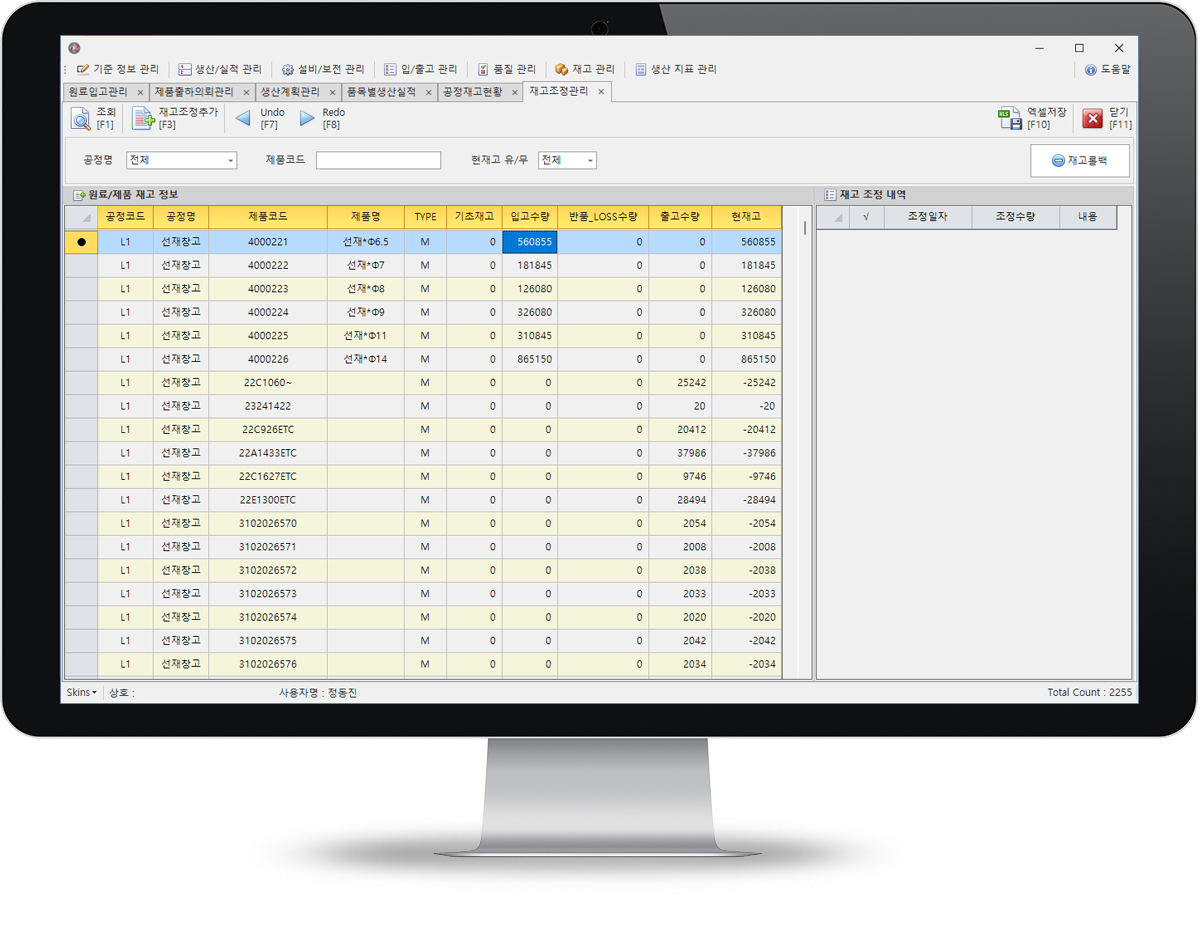Click the 재고롤백 button
Screen dimensions: 1200x932
click(x=1080, y=161)
